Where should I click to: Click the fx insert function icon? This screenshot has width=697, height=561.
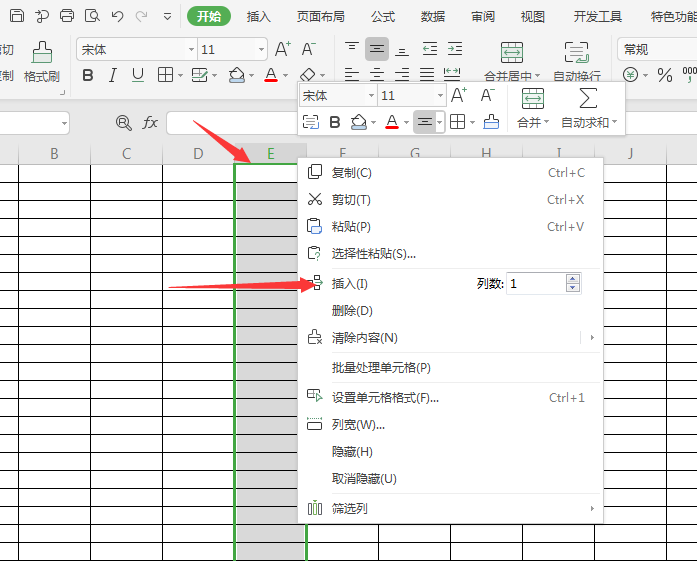(x=150, y=122)
